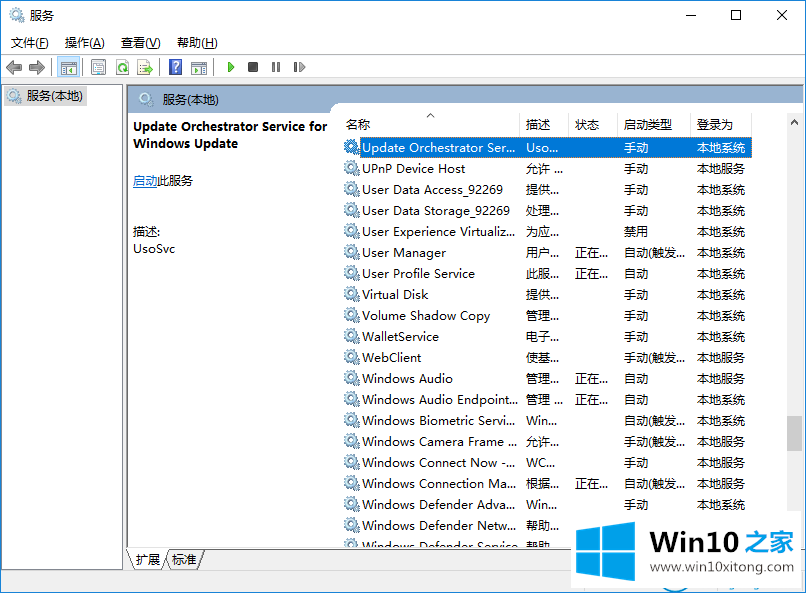Toggle the console tree show/hide icon
This screenshot has width=806, height=593.
(x=68, y=67)
